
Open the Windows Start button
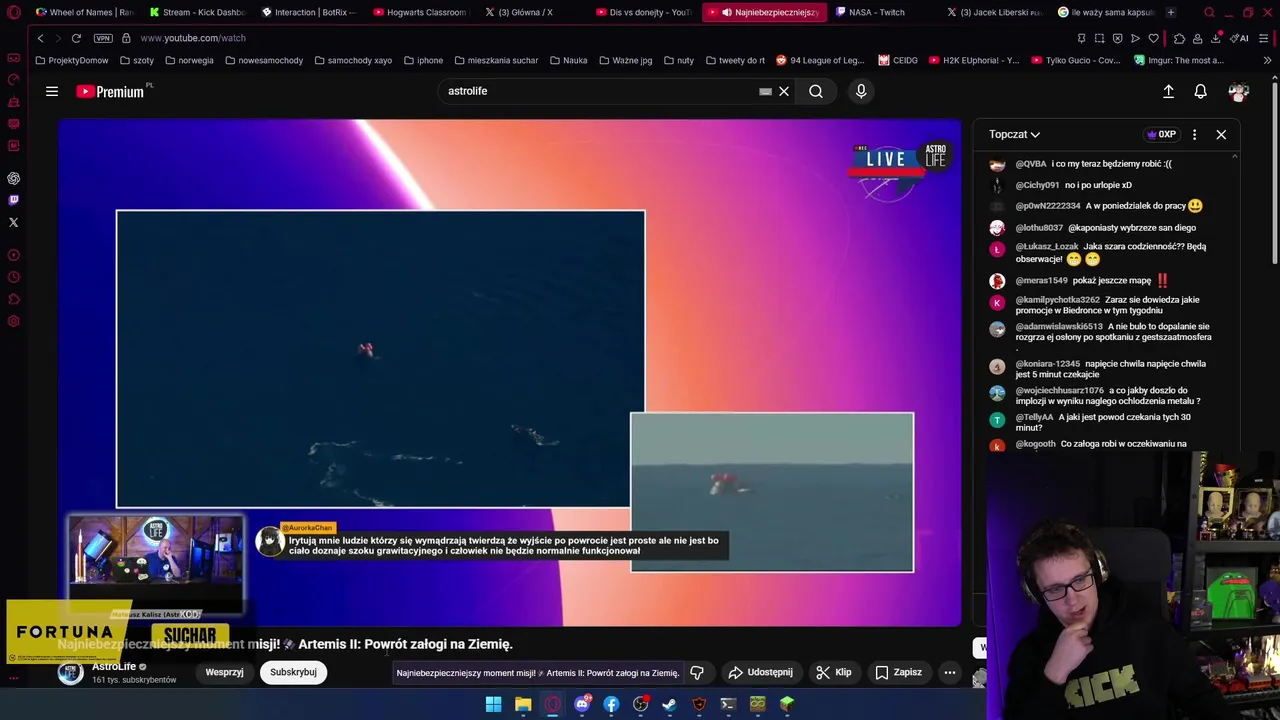[493, 704]
